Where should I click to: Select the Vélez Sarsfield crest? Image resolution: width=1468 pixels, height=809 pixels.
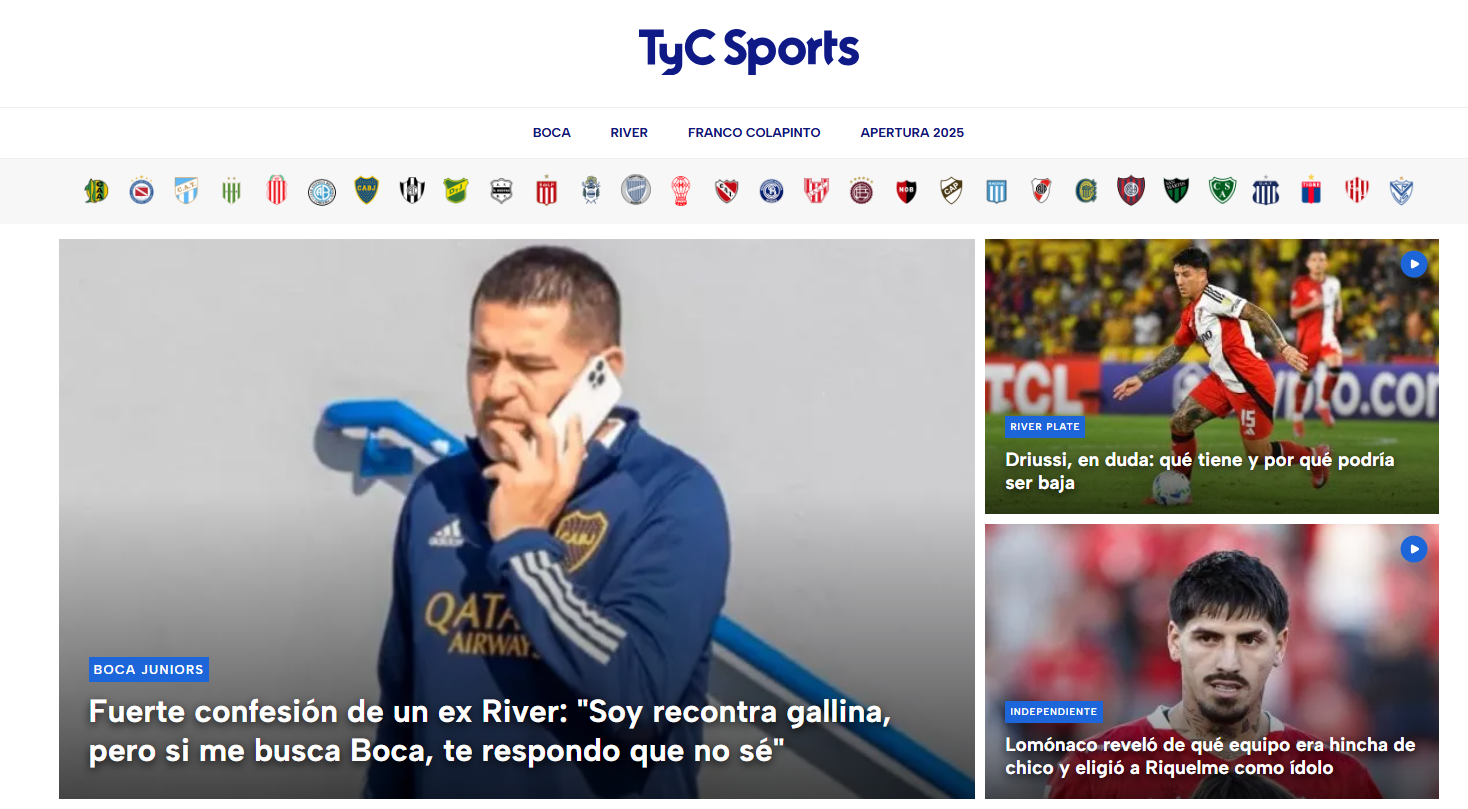pyautogui.click(x=1401, y=191)
